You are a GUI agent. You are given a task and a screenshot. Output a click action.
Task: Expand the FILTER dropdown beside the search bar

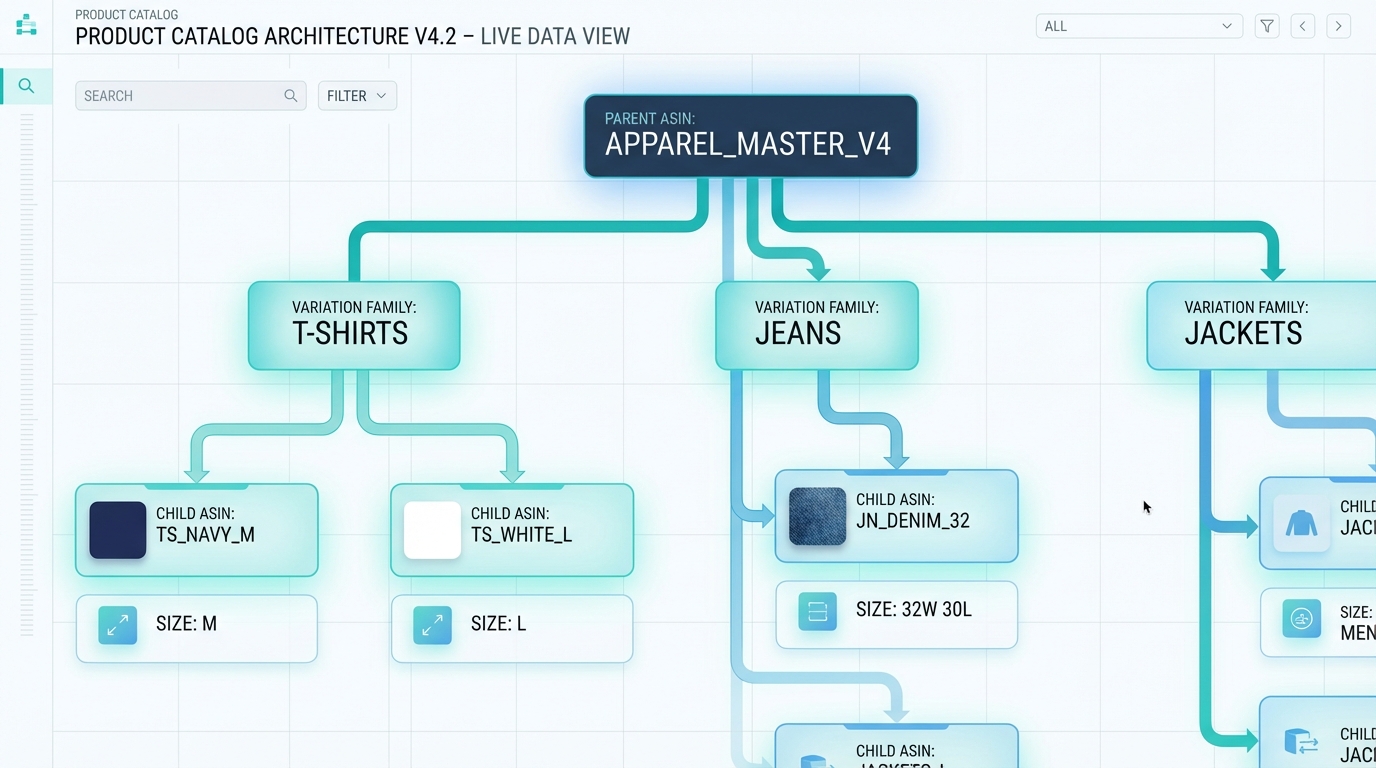[x=356, y=95]
